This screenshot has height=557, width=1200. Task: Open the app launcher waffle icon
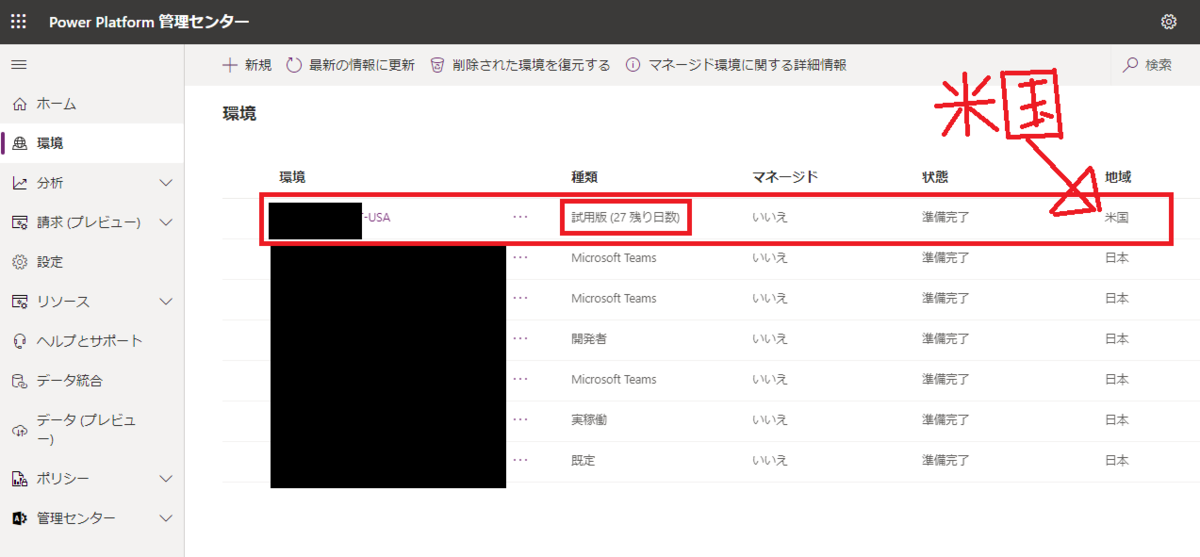tap(19, 22)
